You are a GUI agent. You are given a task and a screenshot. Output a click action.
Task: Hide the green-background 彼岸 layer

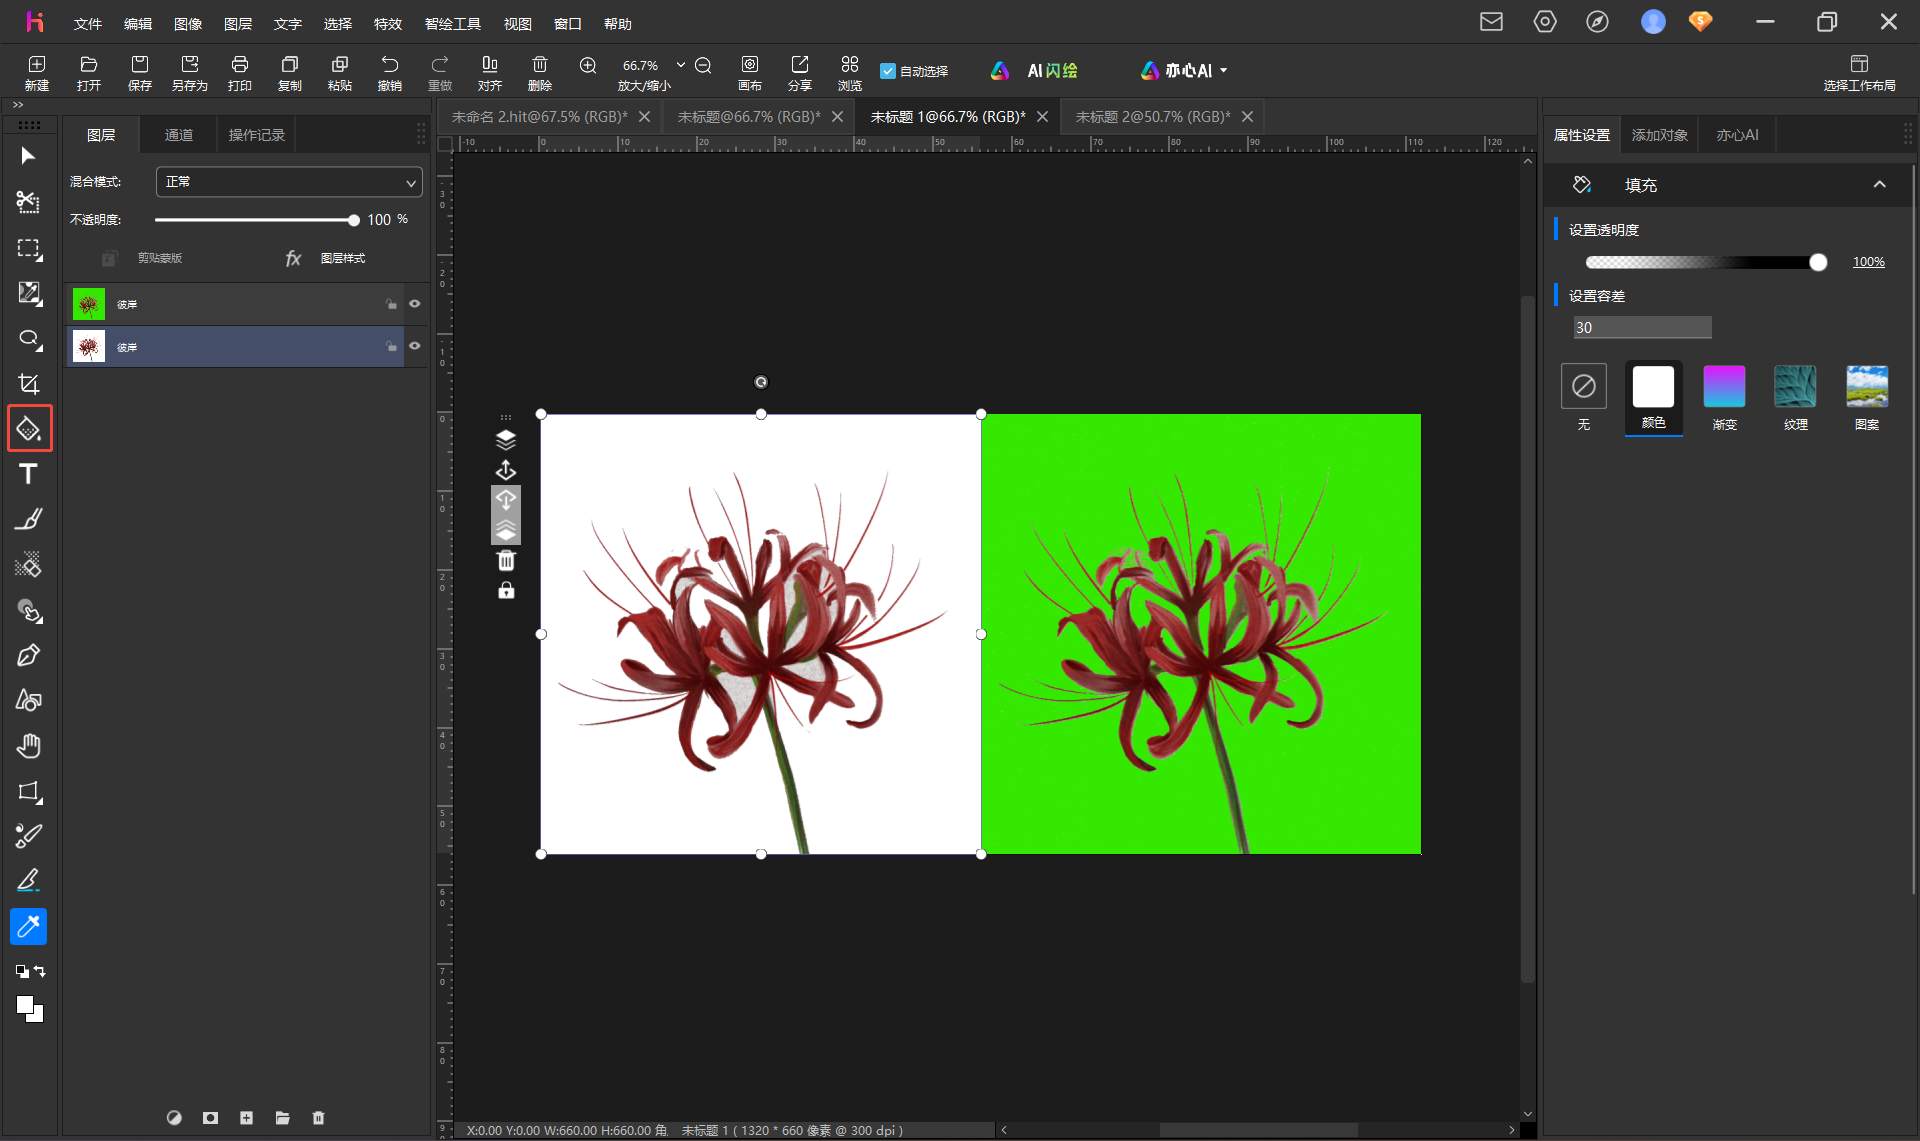tap(415, 304)
